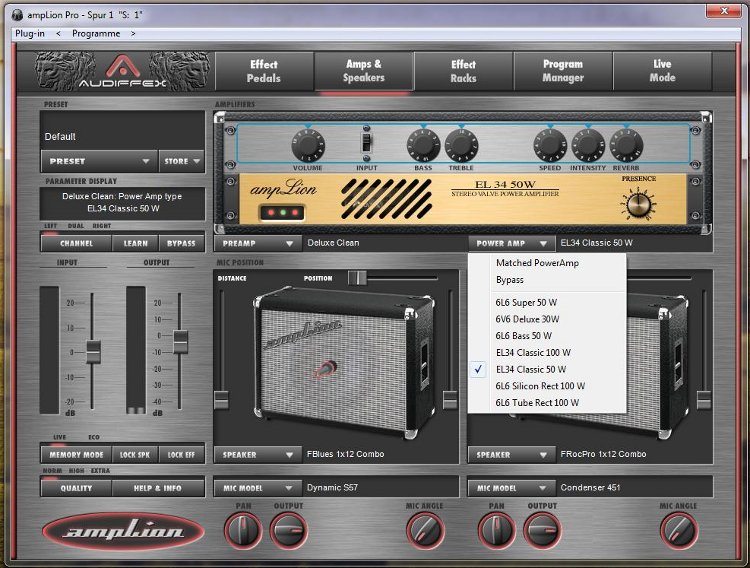
Task: Switch to the Amps & Speakers tab
Action: click(x=364, y=71)
